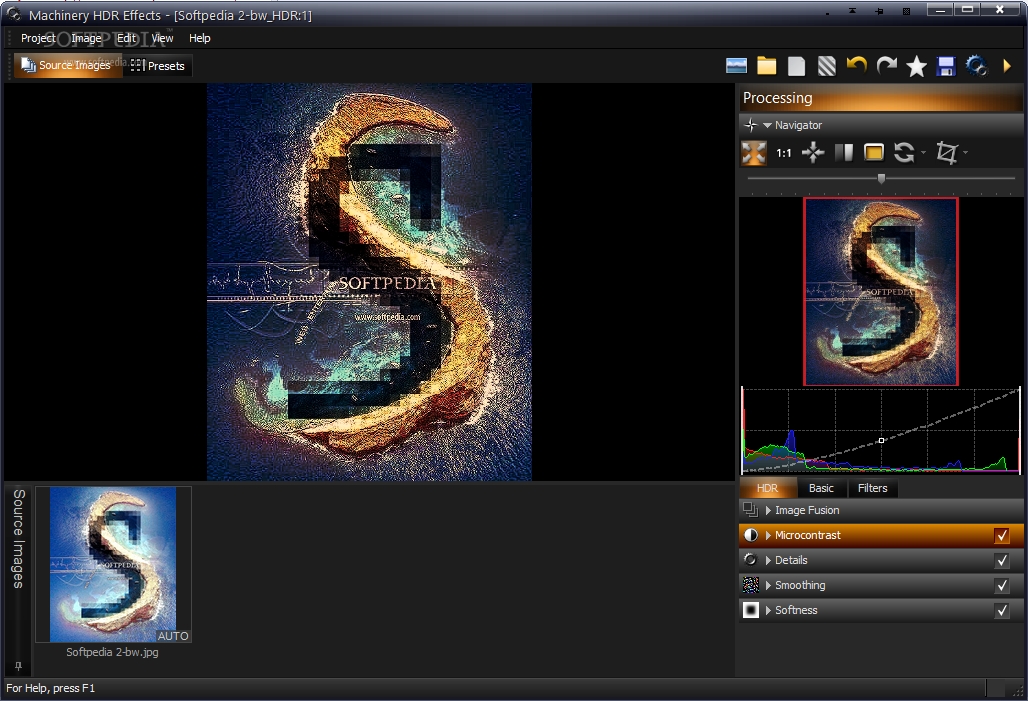This screenshot has width=1028, height=701.
Task: Expand the Image Fusion section
Action: 768,510
